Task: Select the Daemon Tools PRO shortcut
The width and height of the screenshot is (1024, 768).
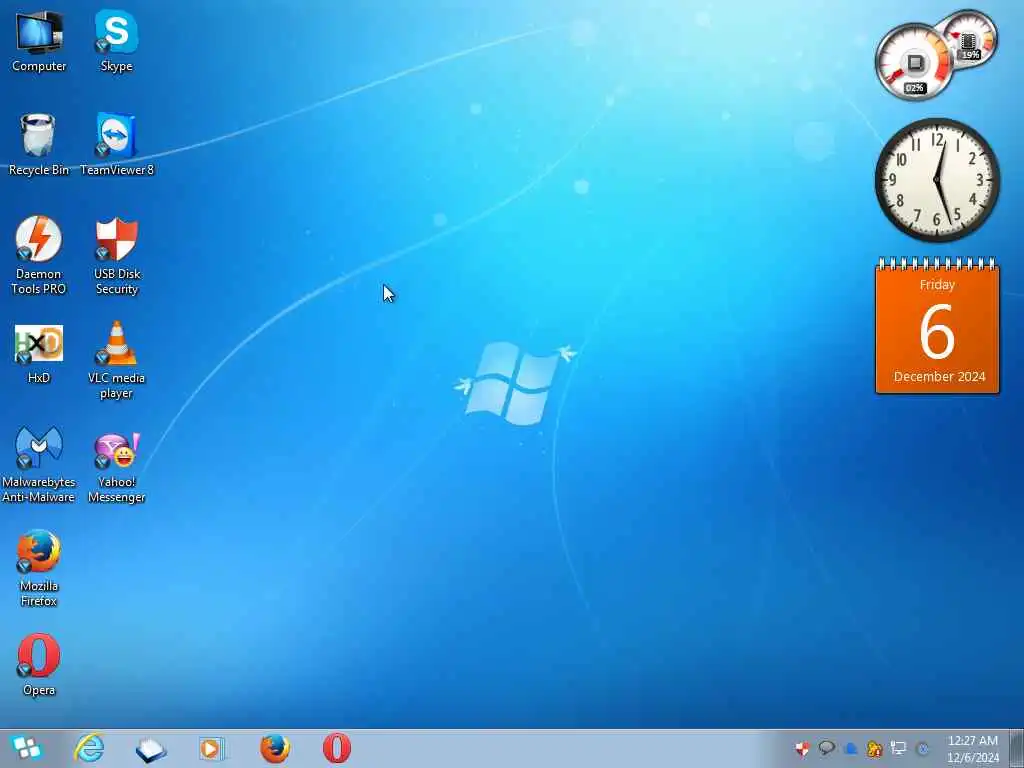Action: (39, 255)
